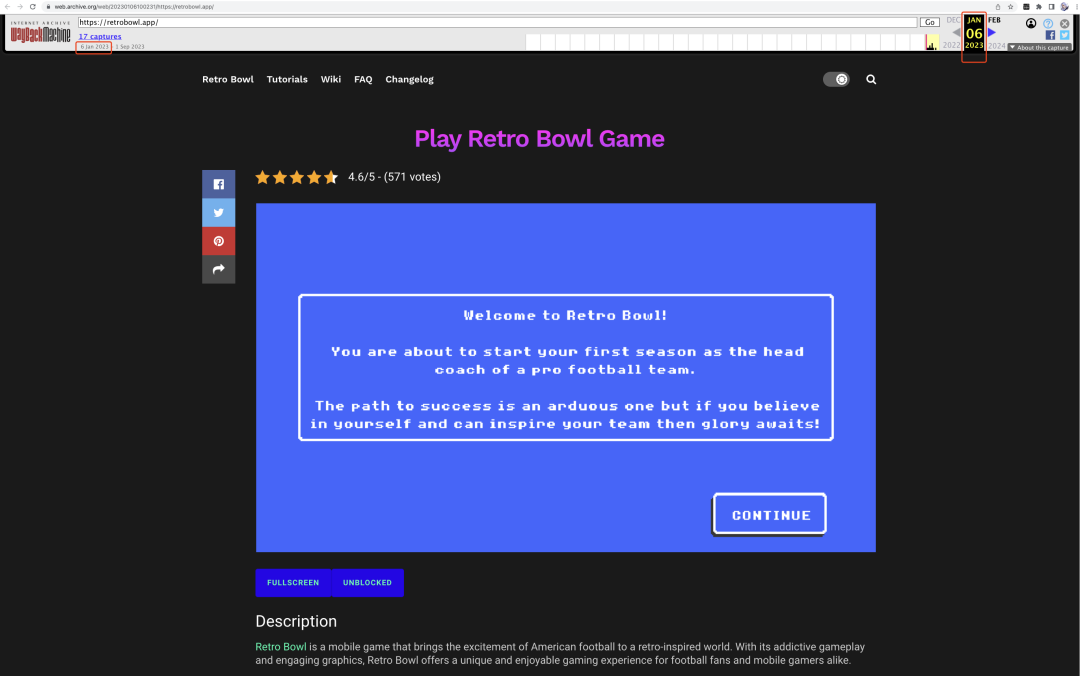This screenshot has height=676, width=1080.
Task: Go to previous capture with gray arrow
Action: pos(956,32)
